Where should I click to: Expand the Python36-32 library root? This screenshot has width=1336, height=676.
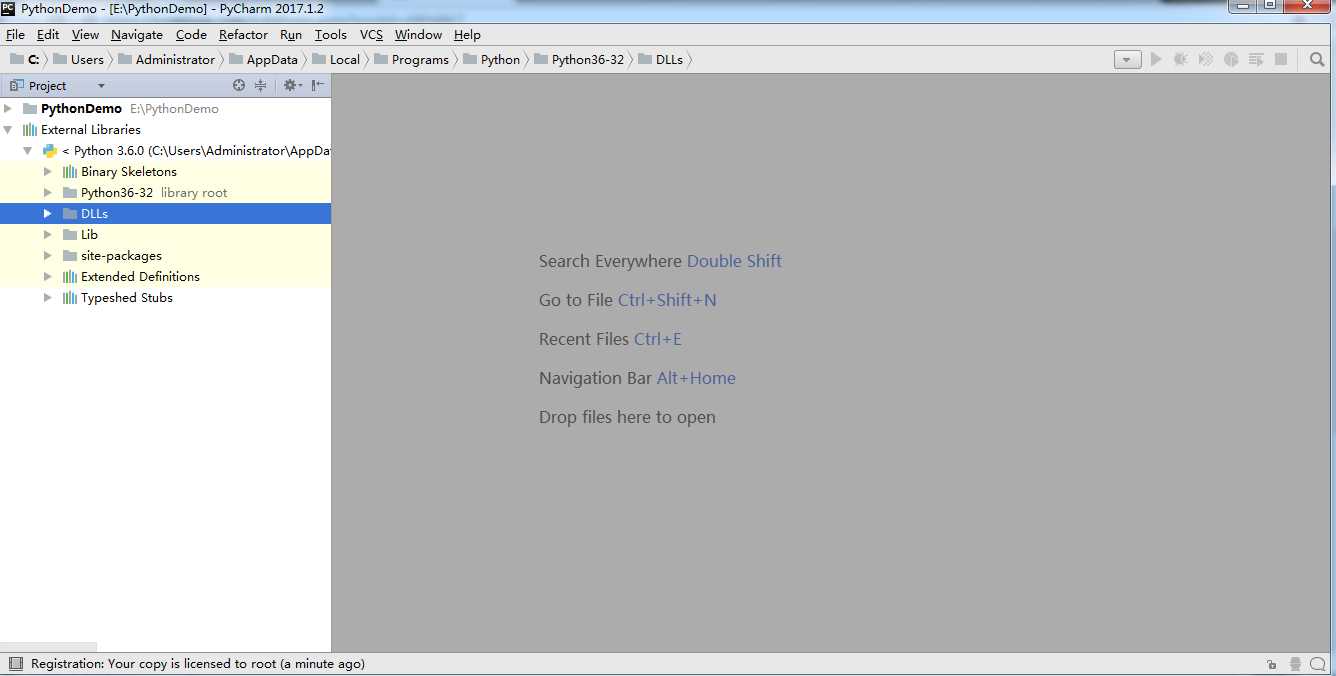[48, 193]
